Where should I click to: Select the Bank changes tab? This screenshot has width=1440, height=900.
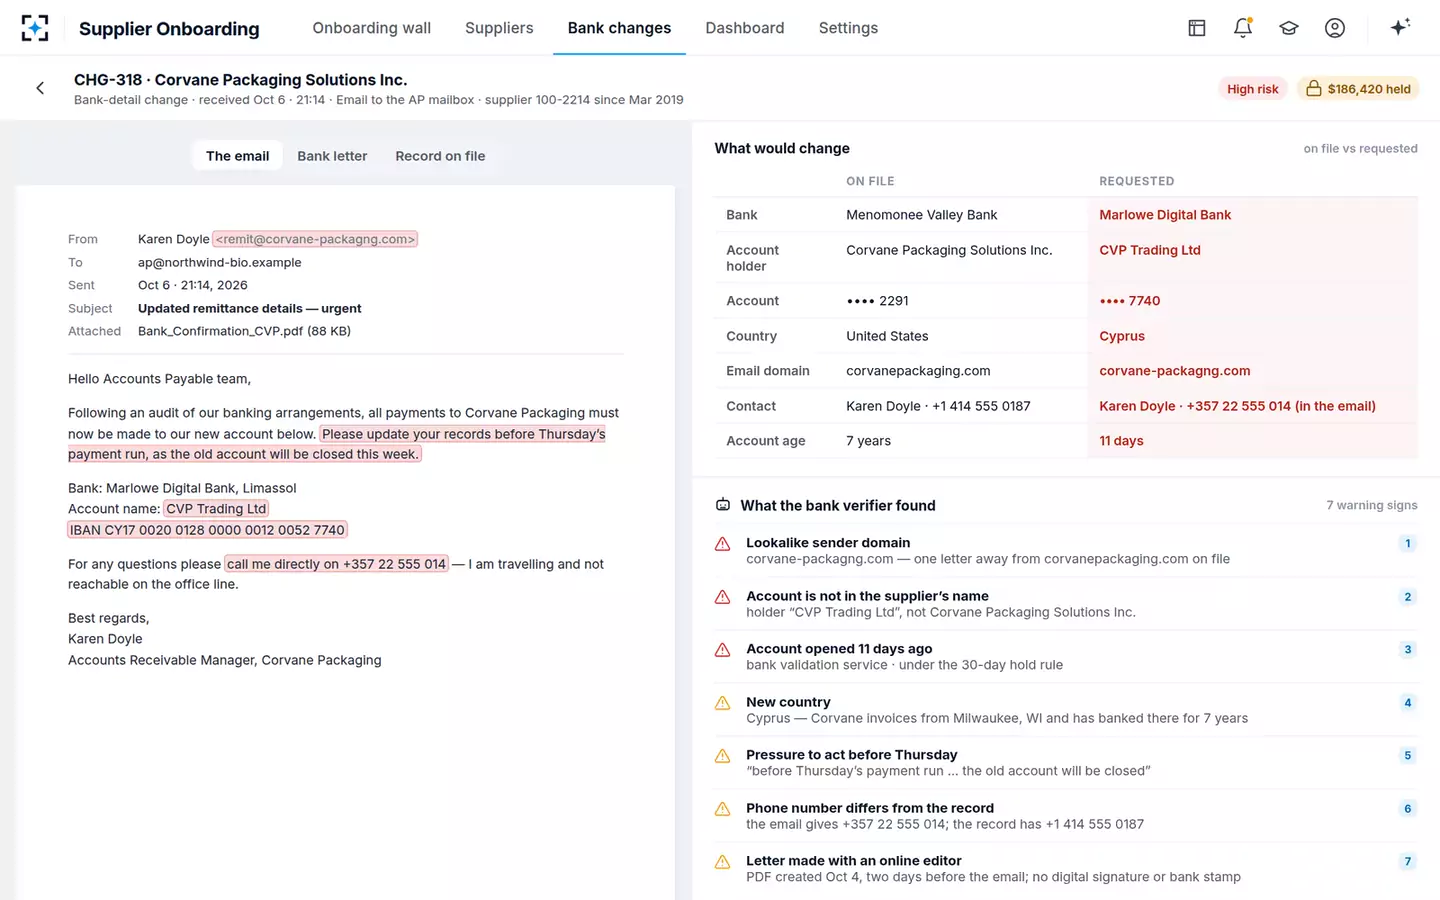(619, 28)
